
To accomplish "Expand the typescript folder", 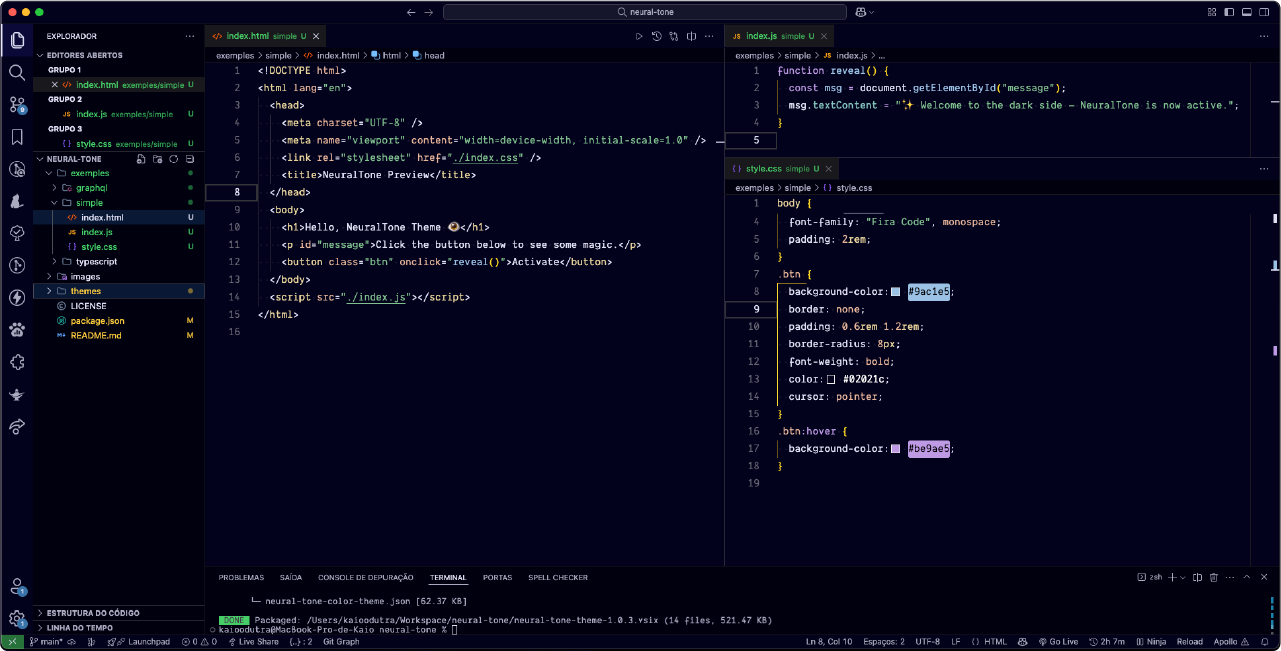I will [x=55, y=261].
